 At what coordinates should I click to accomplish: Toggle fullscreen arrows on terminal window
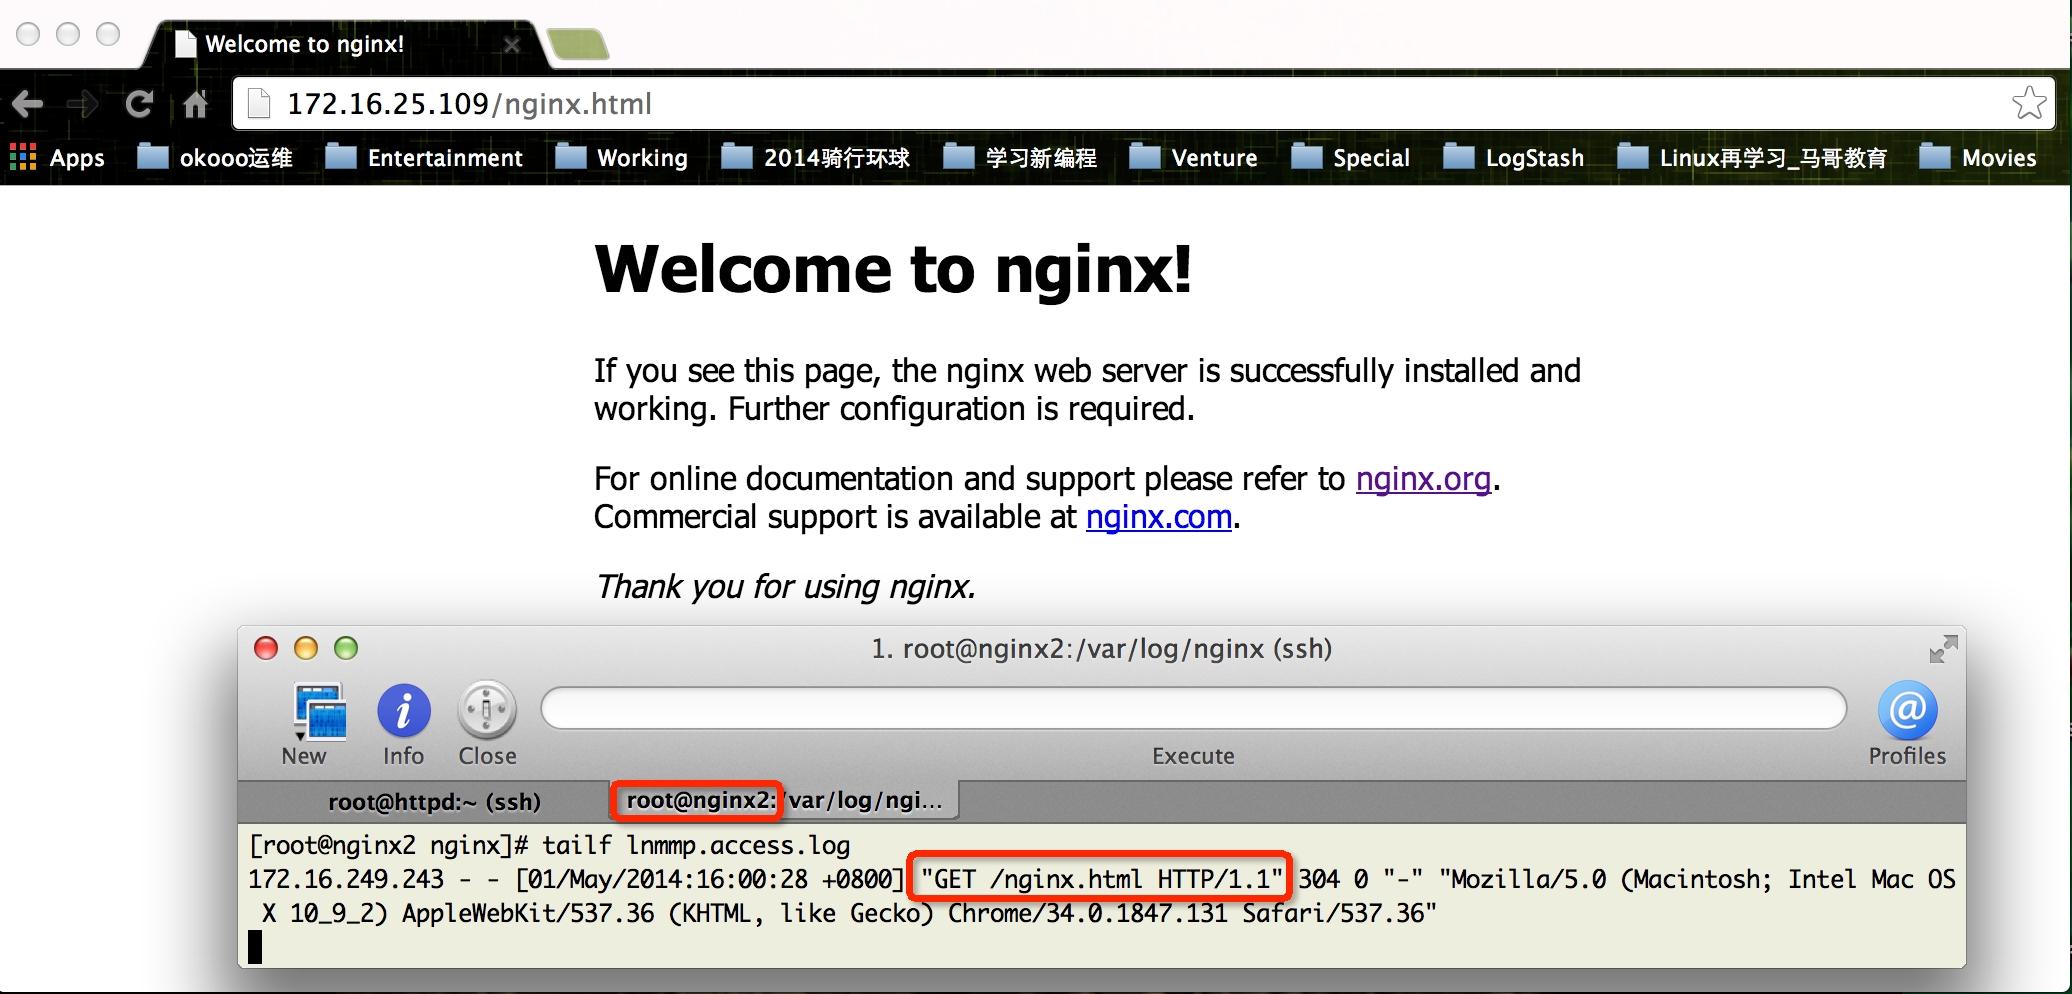[x=1943, y=649]
